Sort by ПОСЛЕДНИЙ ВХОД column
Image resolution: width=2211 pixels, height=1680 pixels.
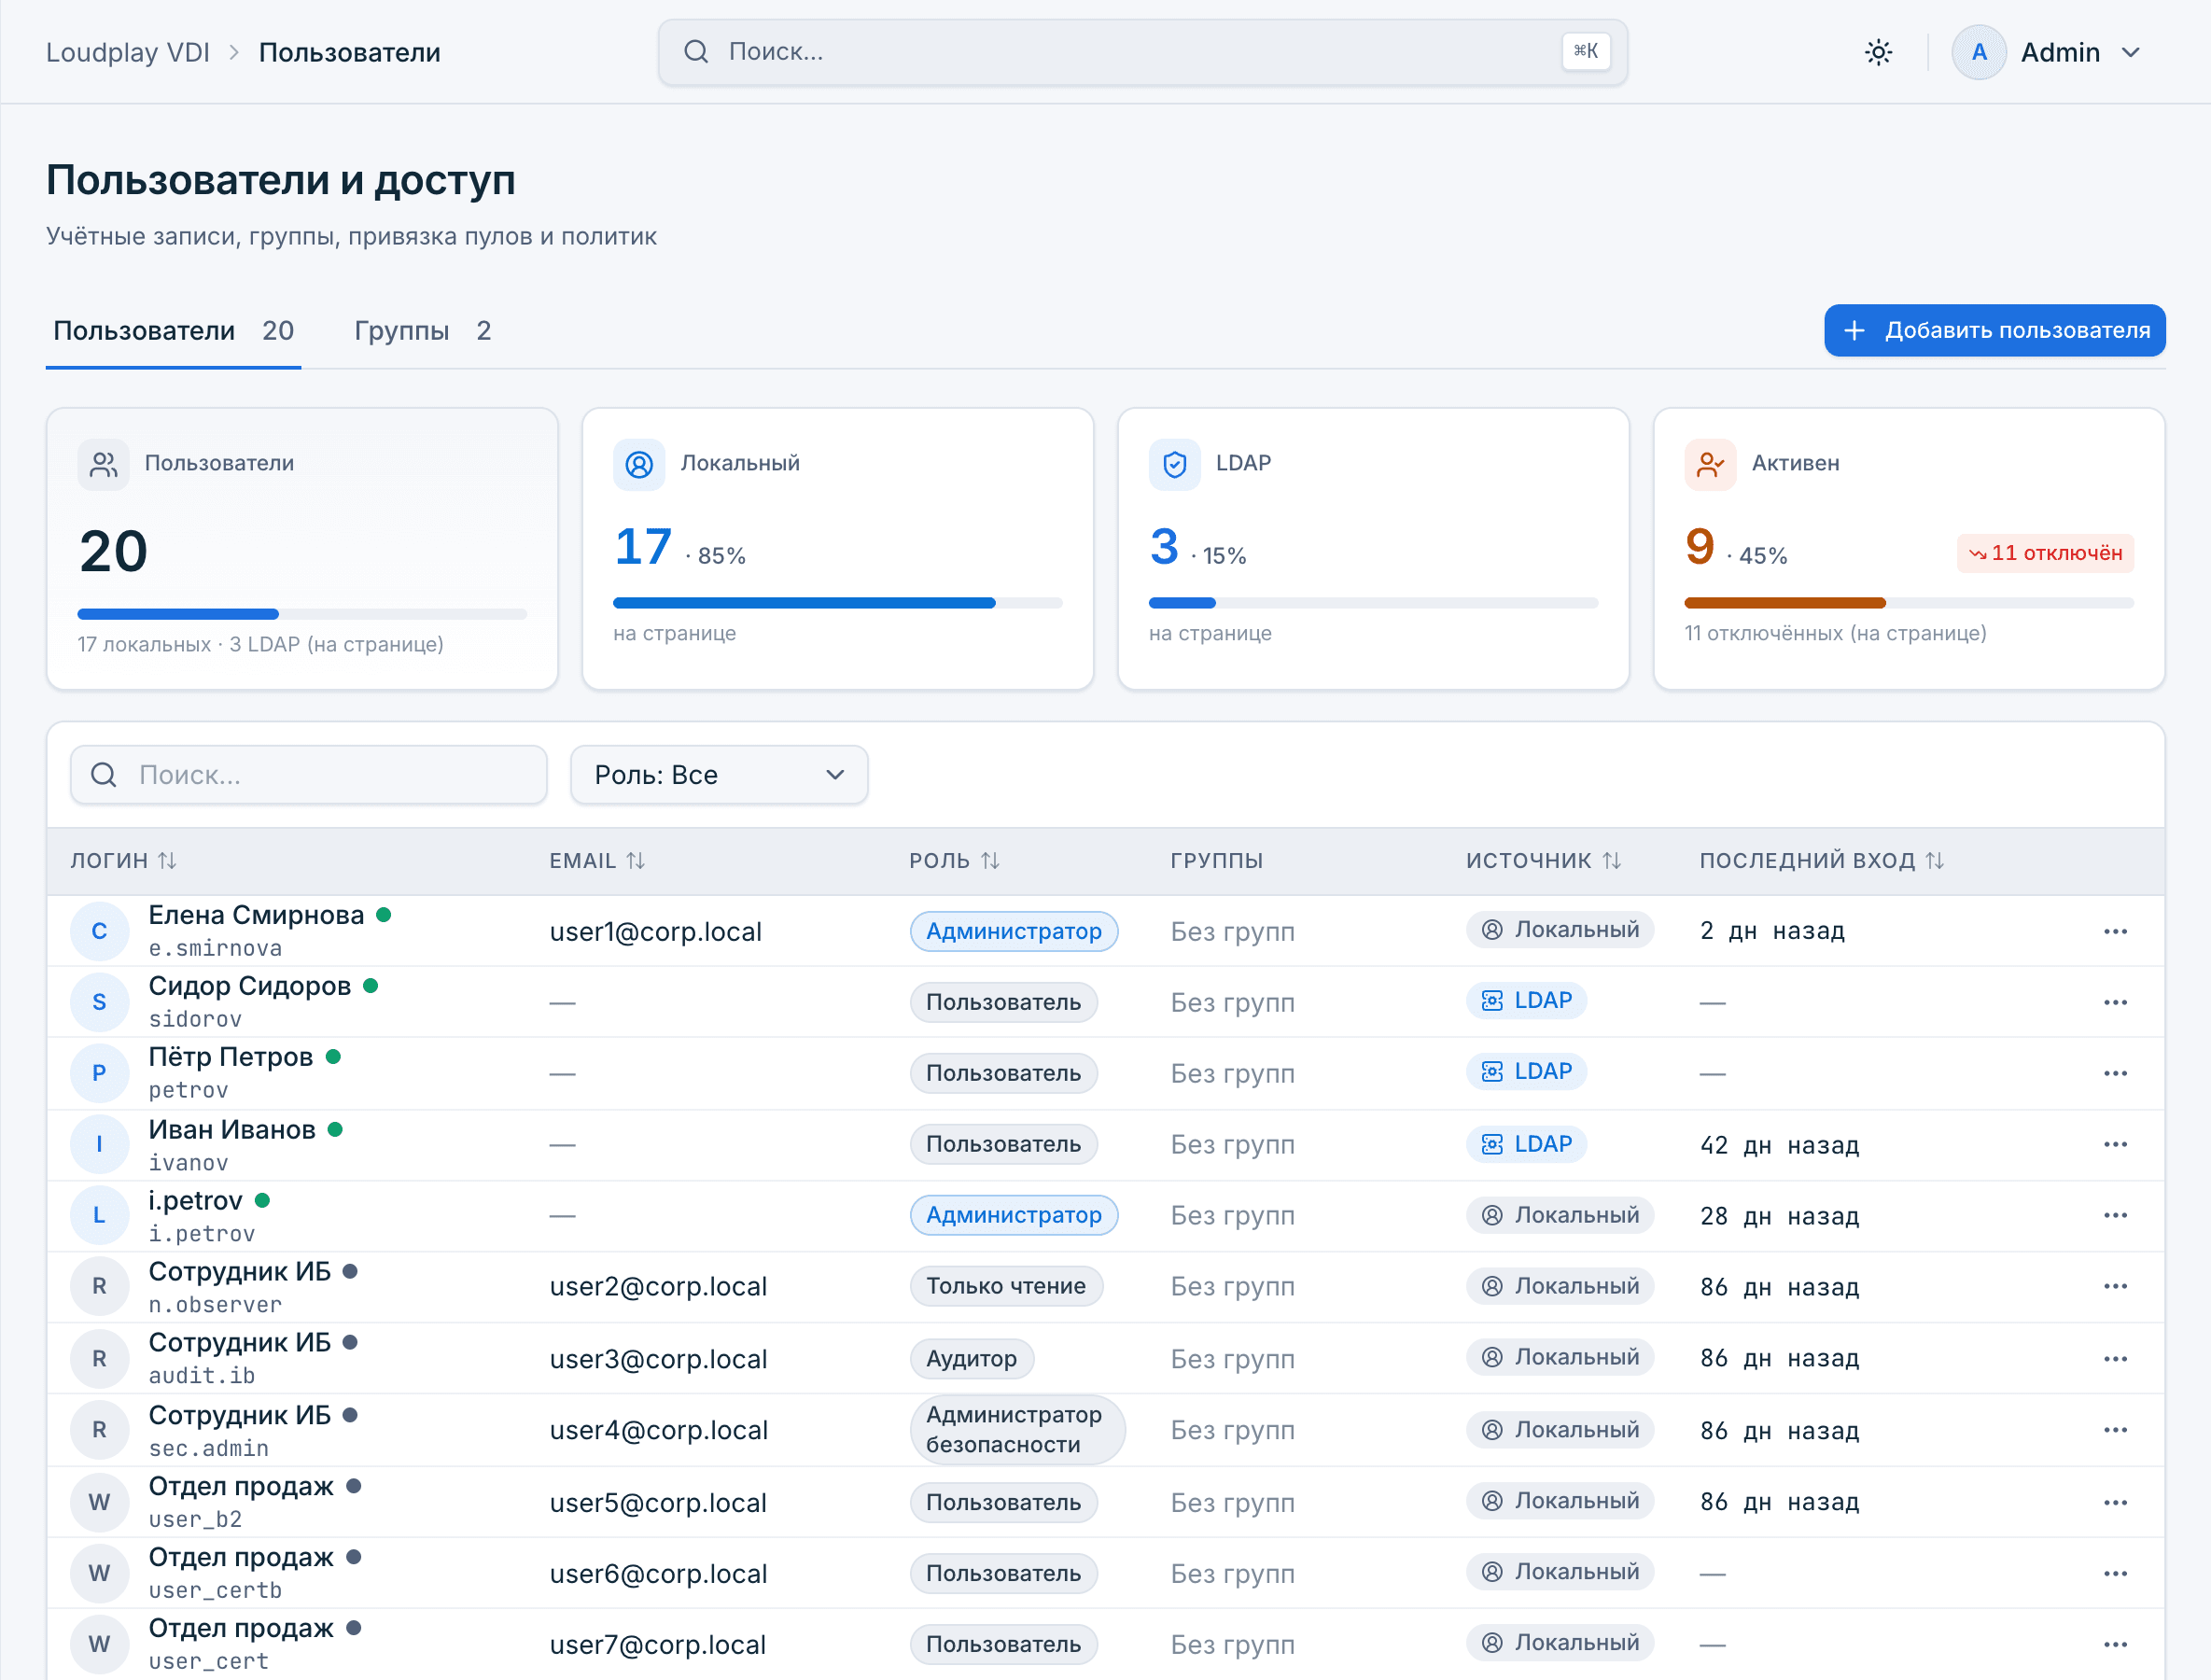[x=1821, y=861]
